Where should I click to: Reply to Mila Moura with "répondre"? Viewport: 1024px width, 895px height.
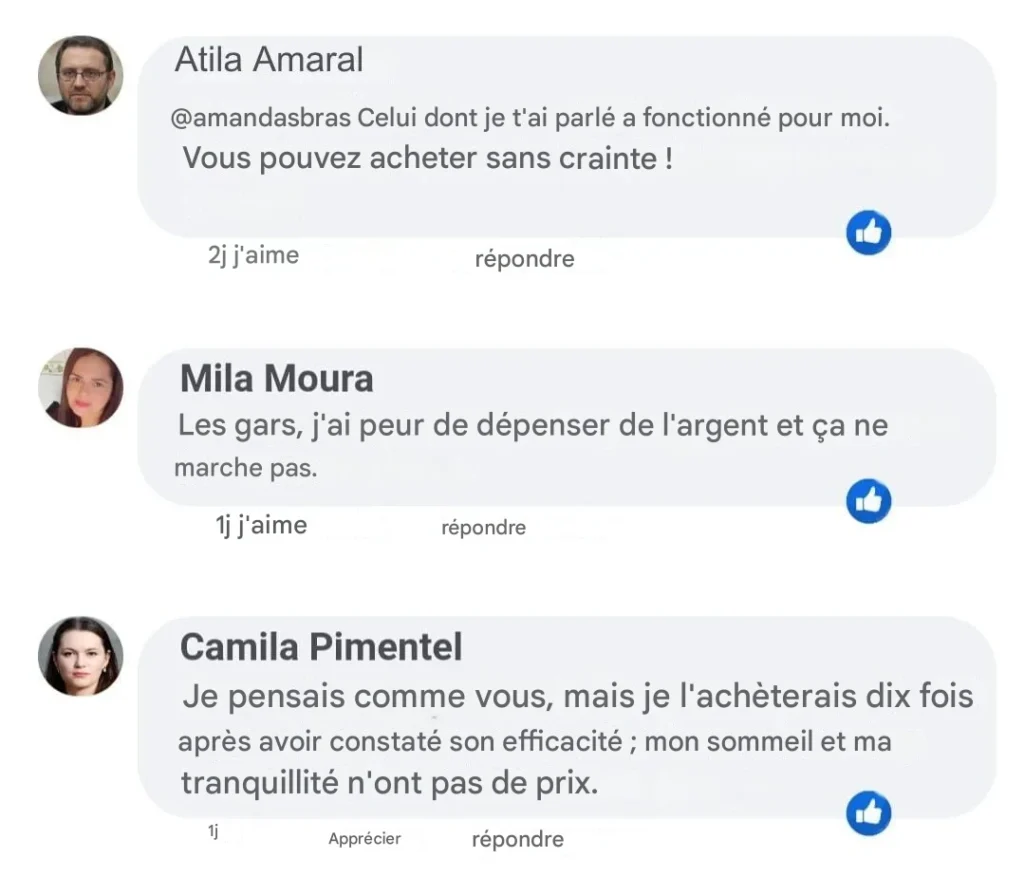(483, 527)
